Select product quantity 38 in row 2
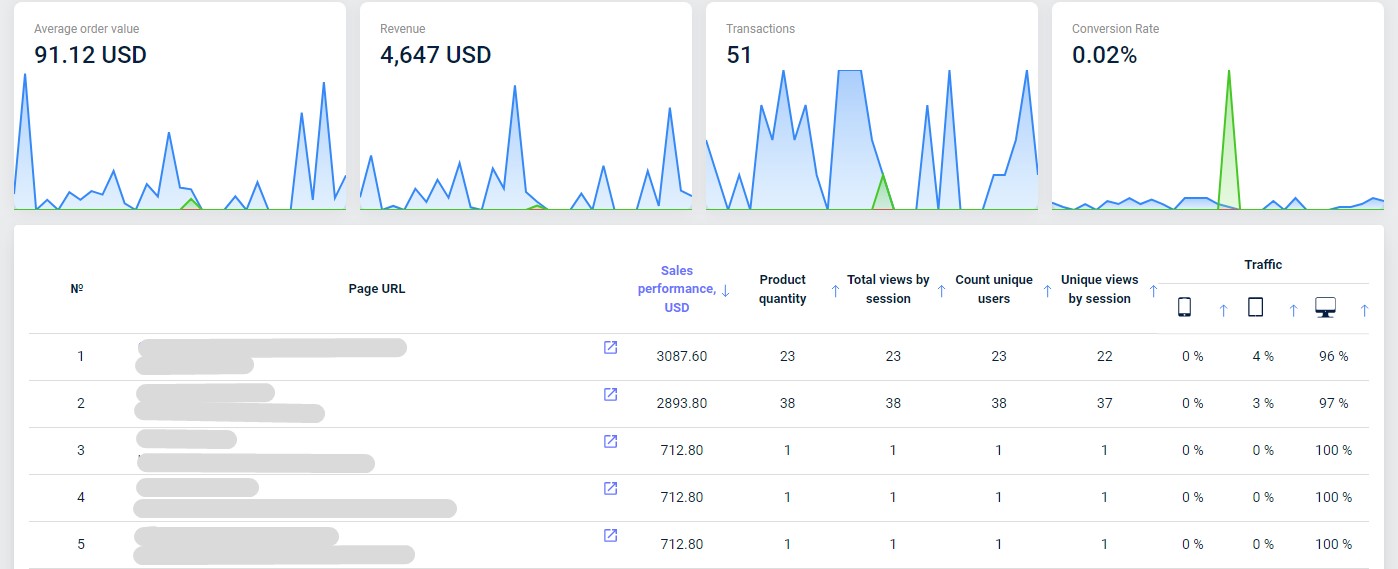The image size is (1398, 569). [x=787, y=403]
